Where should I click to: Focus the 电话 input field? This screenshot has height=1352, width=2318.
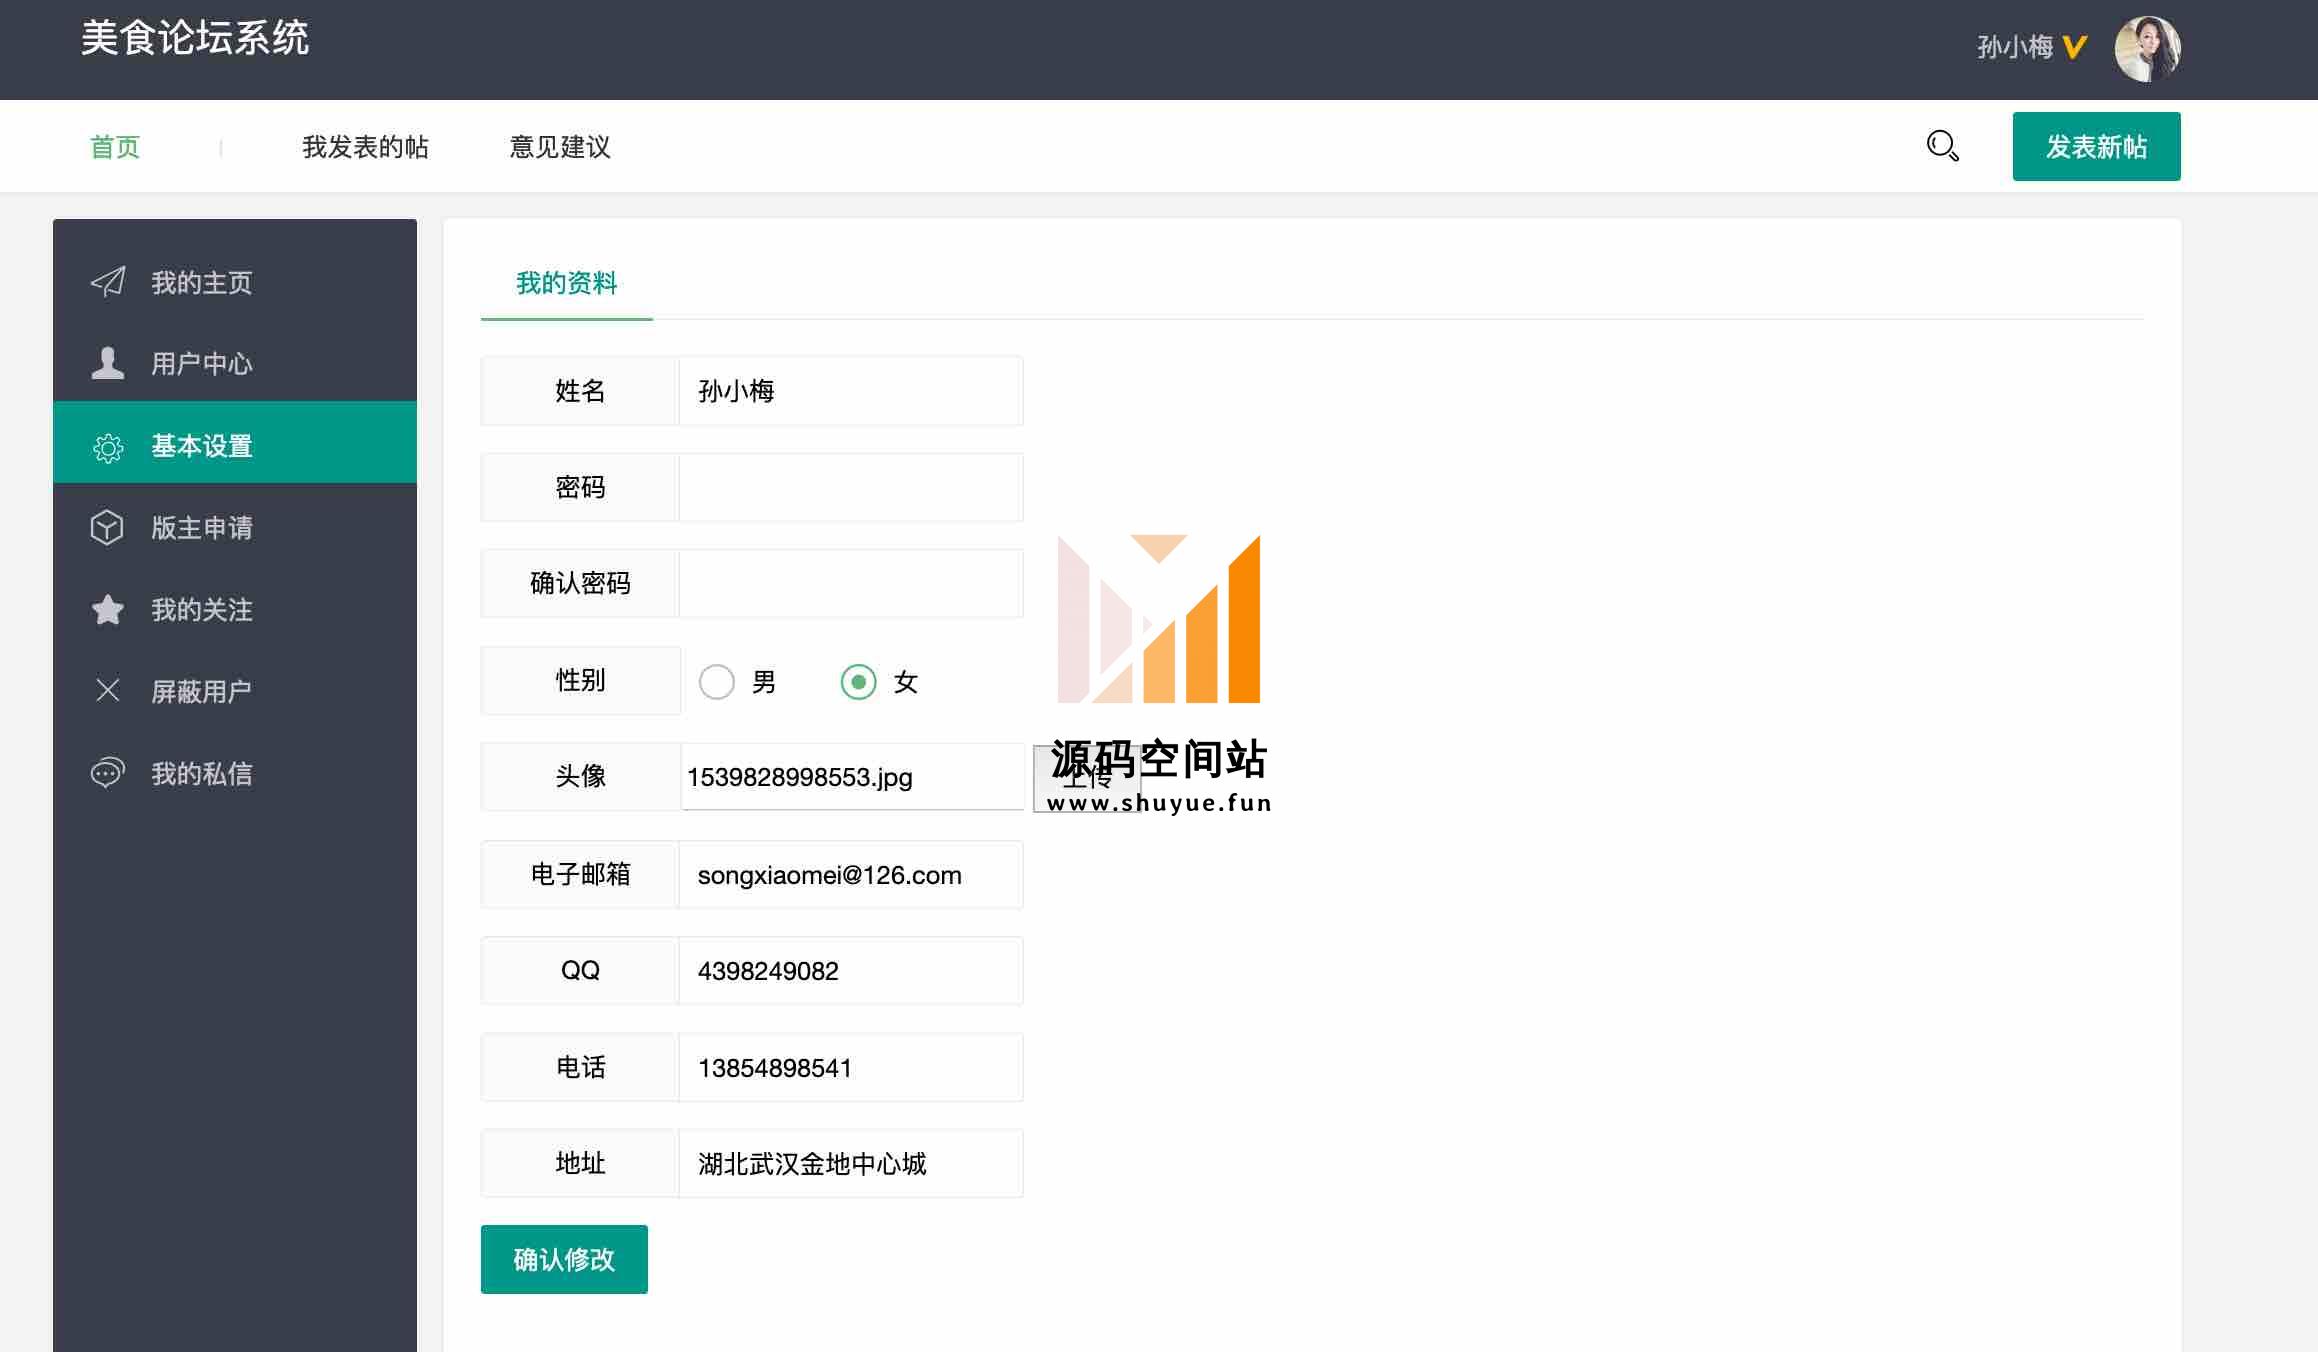coord(851,1068)
